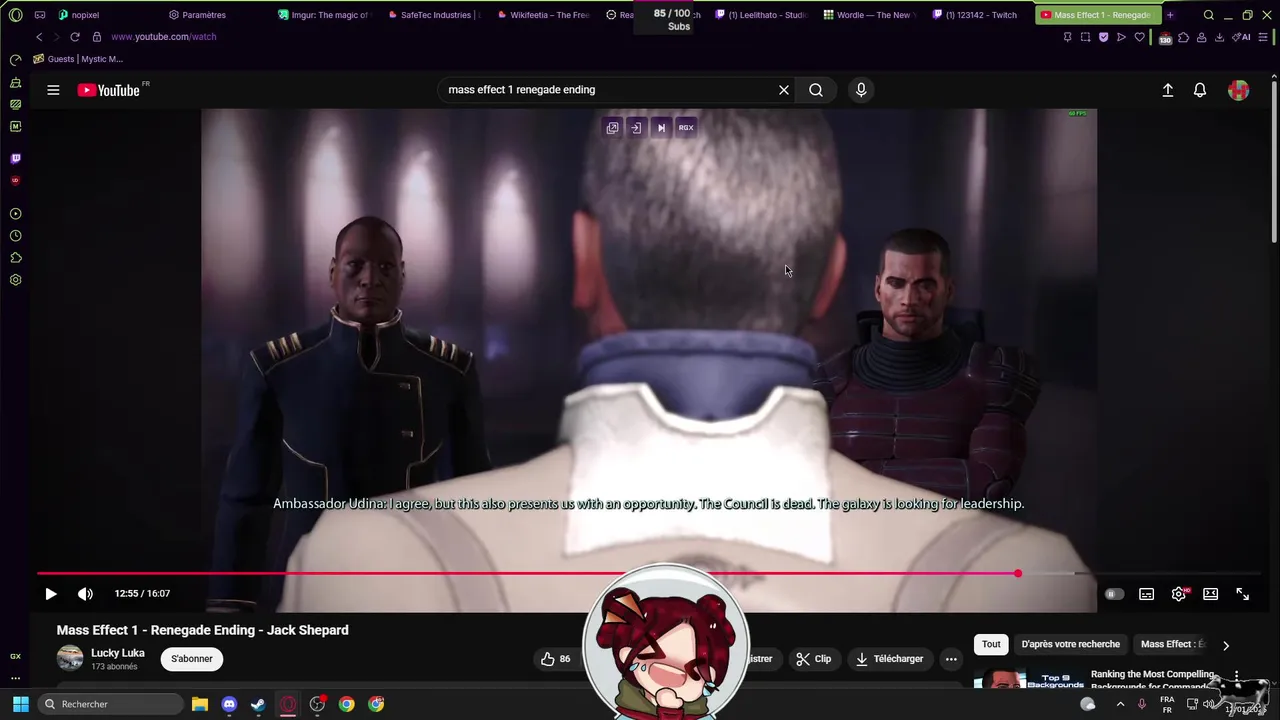The width and height of the screenshot is (1280, 720).
Task: Submit search with the magnifier button
Action: pos(816,90)
